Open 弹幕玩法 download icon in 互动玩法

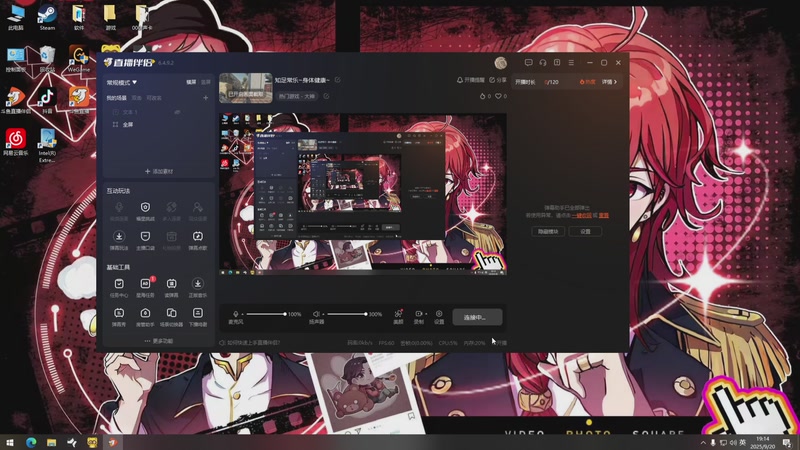point(119,236)
